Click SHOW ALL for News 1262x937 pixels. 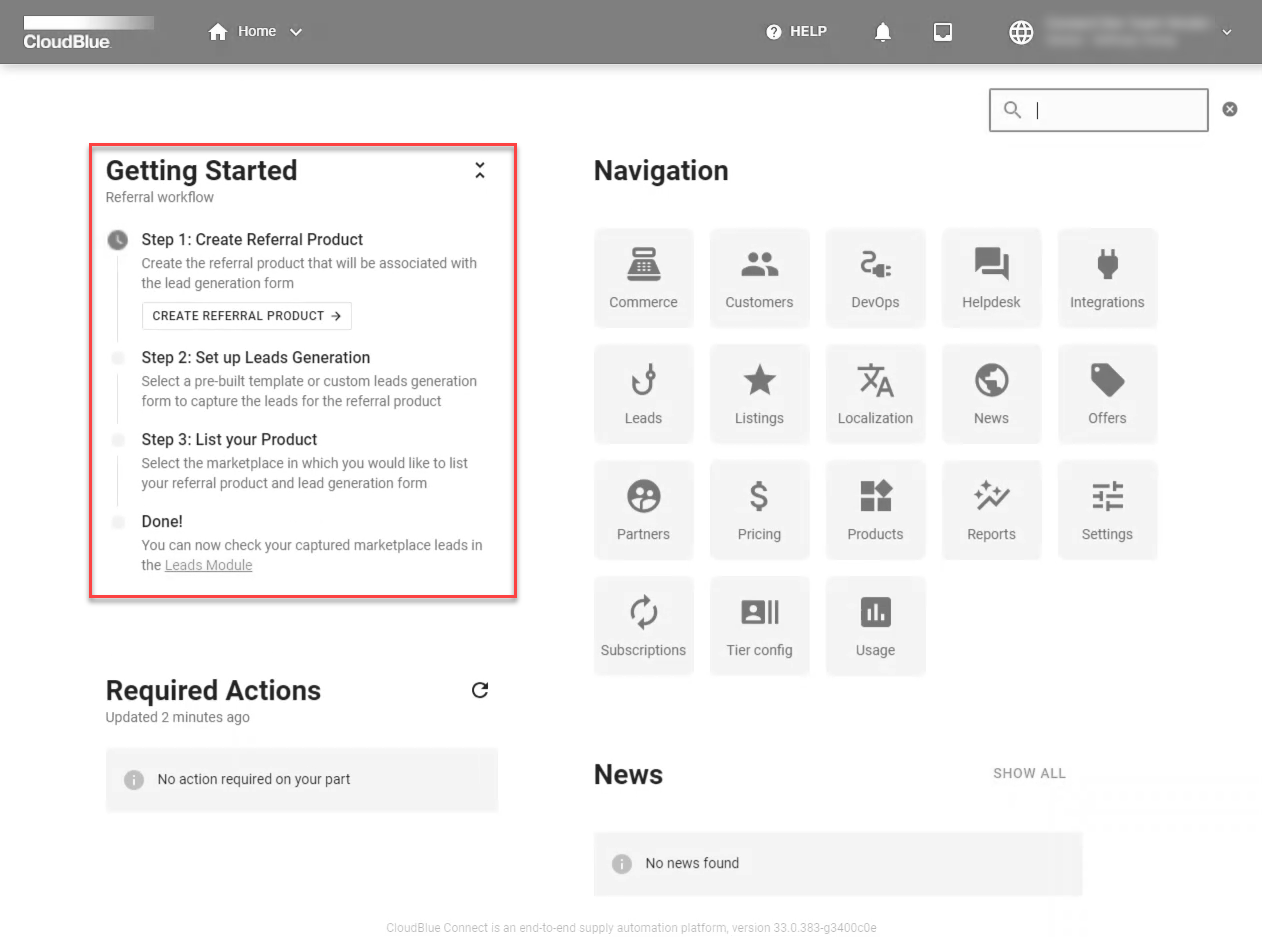(1029, 773)
